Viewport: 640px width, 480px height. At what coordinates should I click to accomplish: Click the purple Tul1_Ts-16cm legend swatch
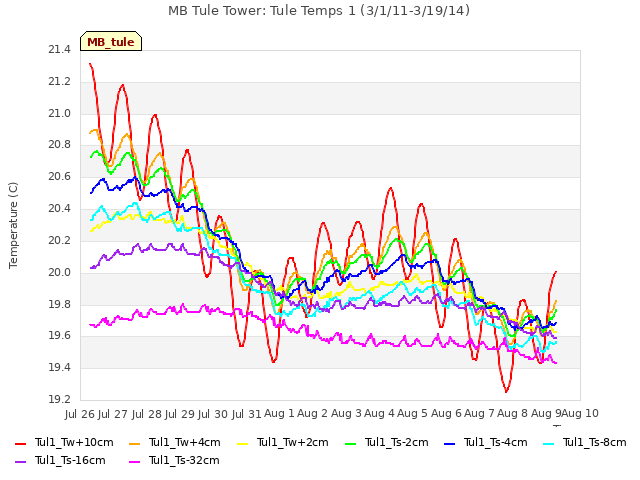tap(20, 461)
